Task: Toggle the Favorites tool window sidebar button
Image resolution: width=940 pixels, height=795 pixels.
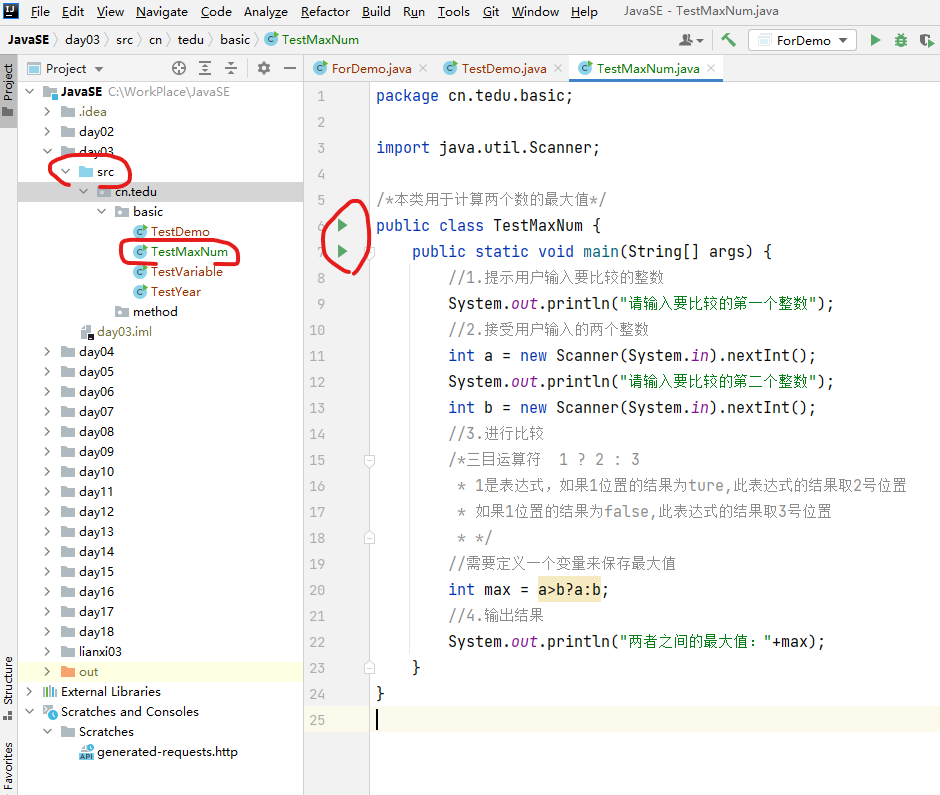Action: click(8, 766)
